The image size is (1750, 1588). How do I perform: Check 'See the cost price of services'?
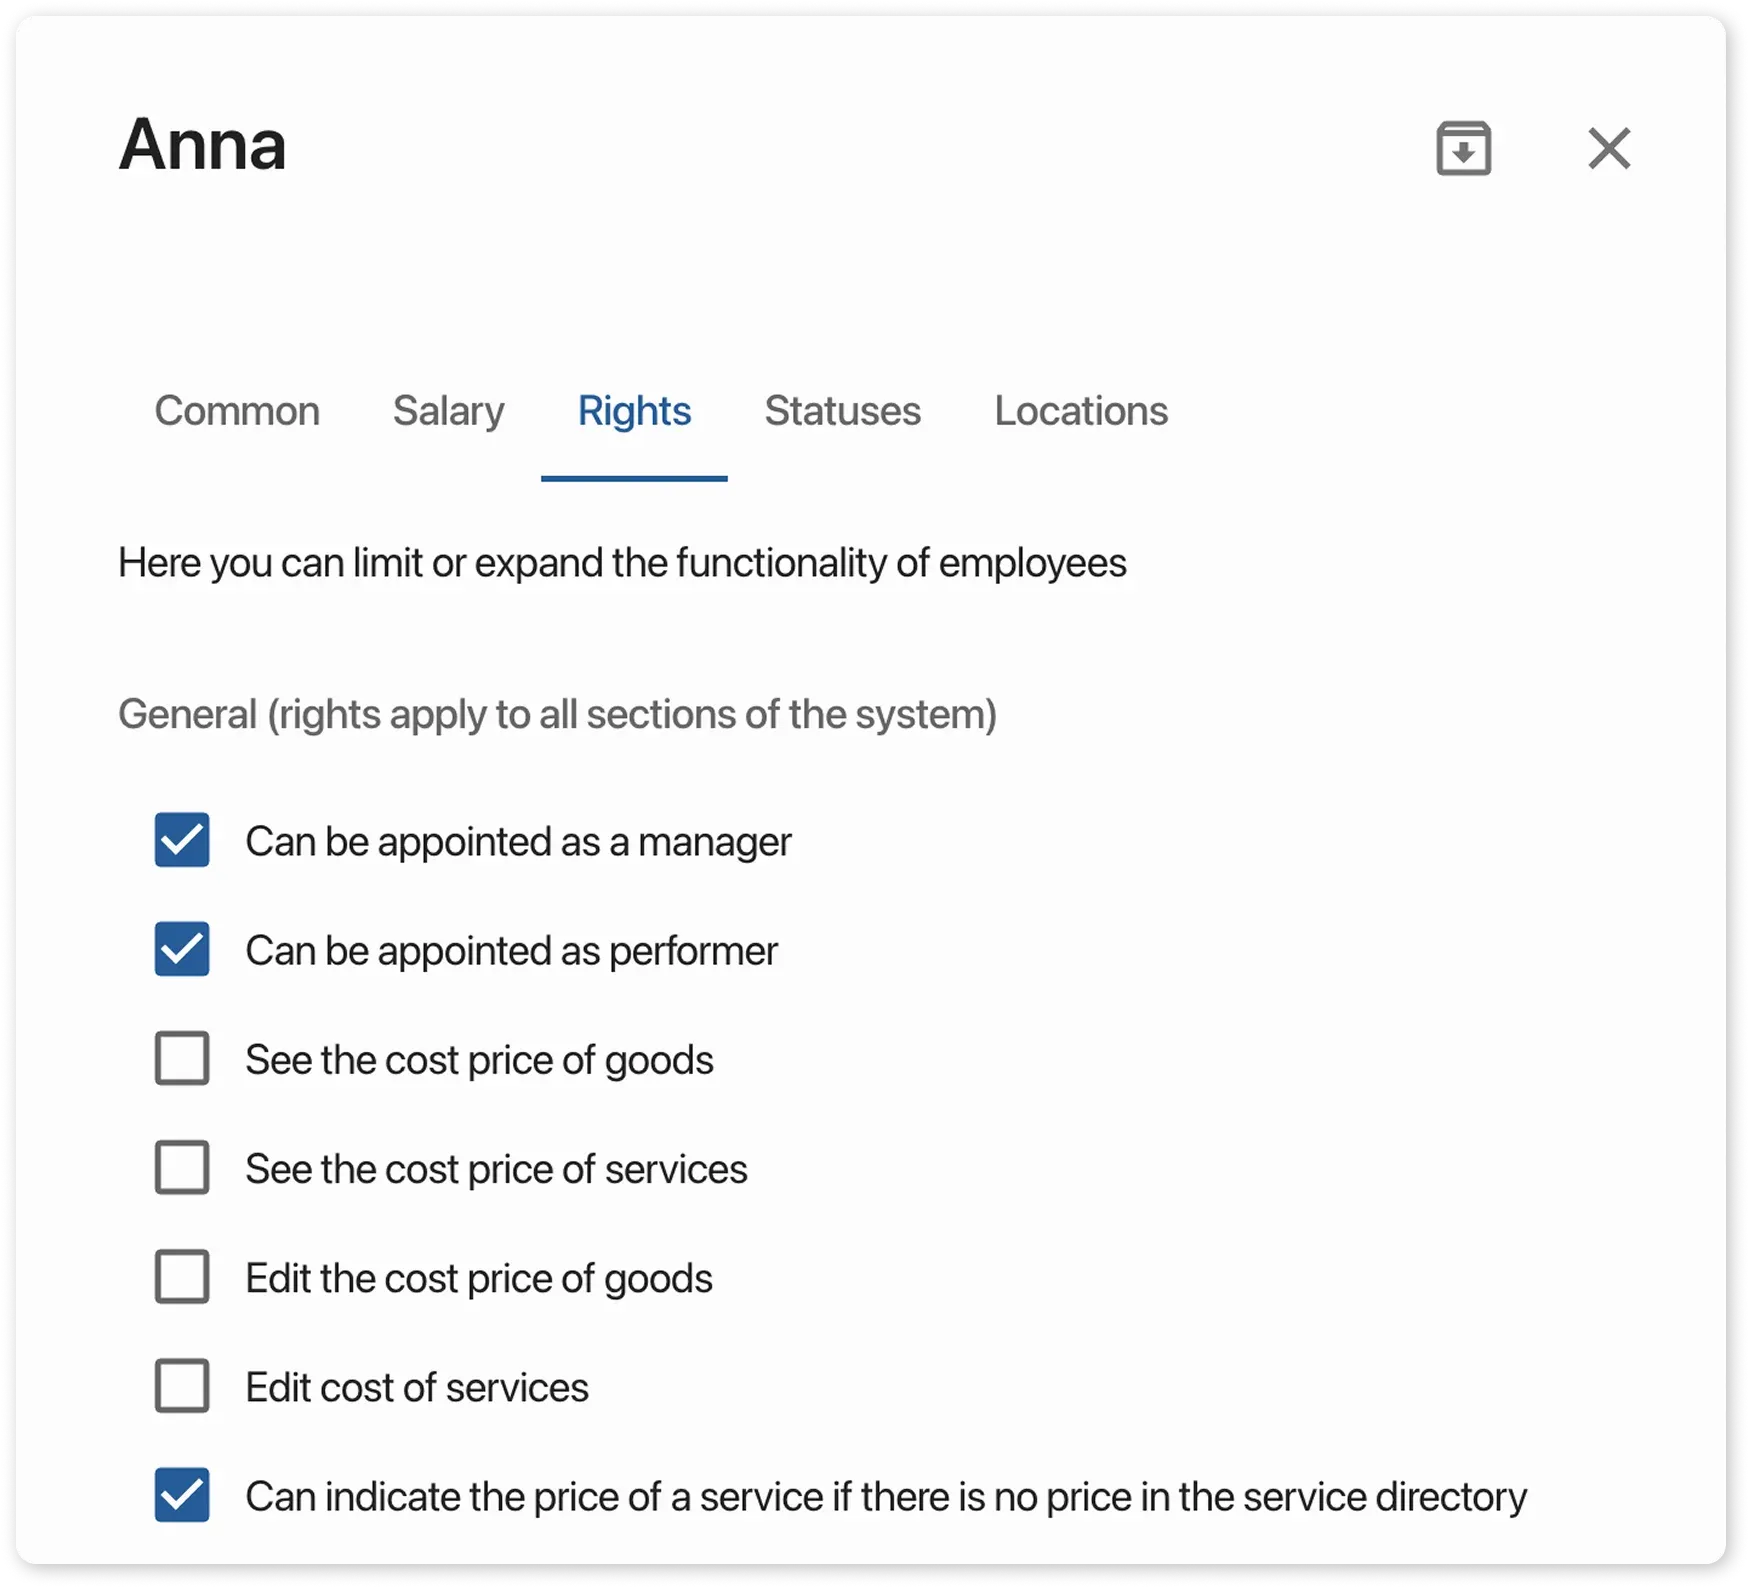point(181,1168)
